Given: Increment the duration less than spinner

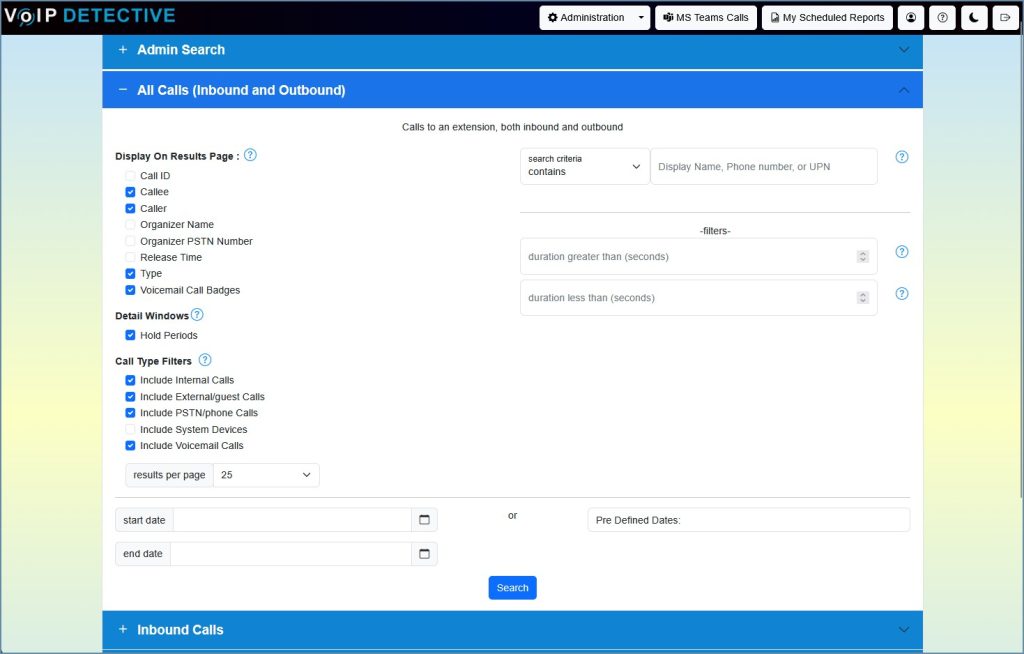Looking at the screenshot, I should click(862, 294).
